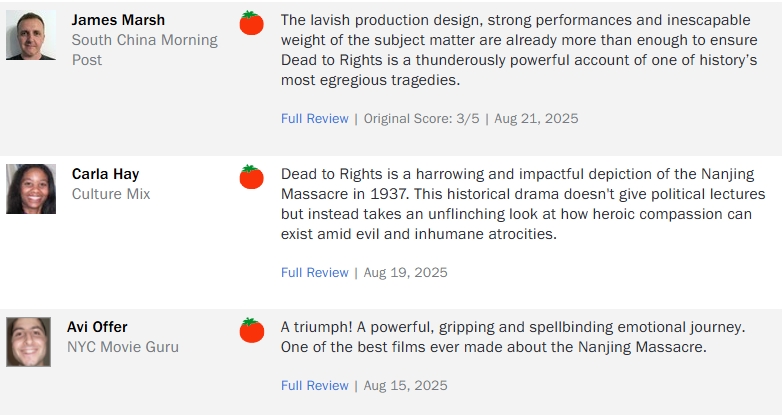
Task: Click the Original Score: 3/5 text
Action: [424, 118]
